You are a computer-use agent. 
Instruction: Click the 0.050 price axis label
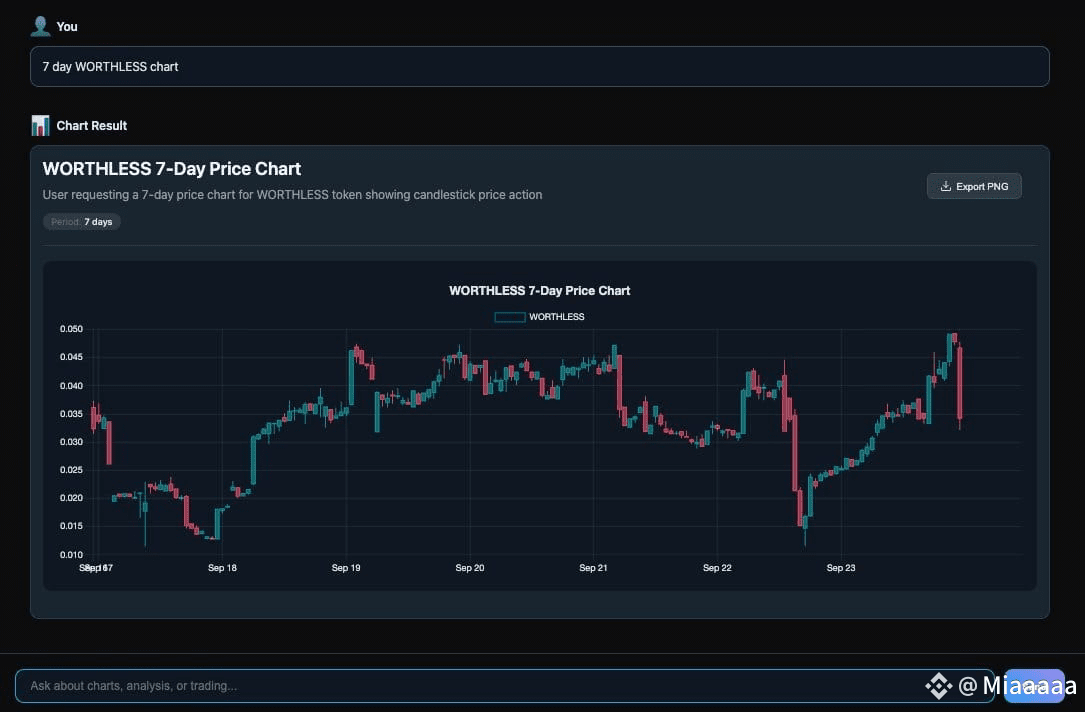tap(71, 329)
